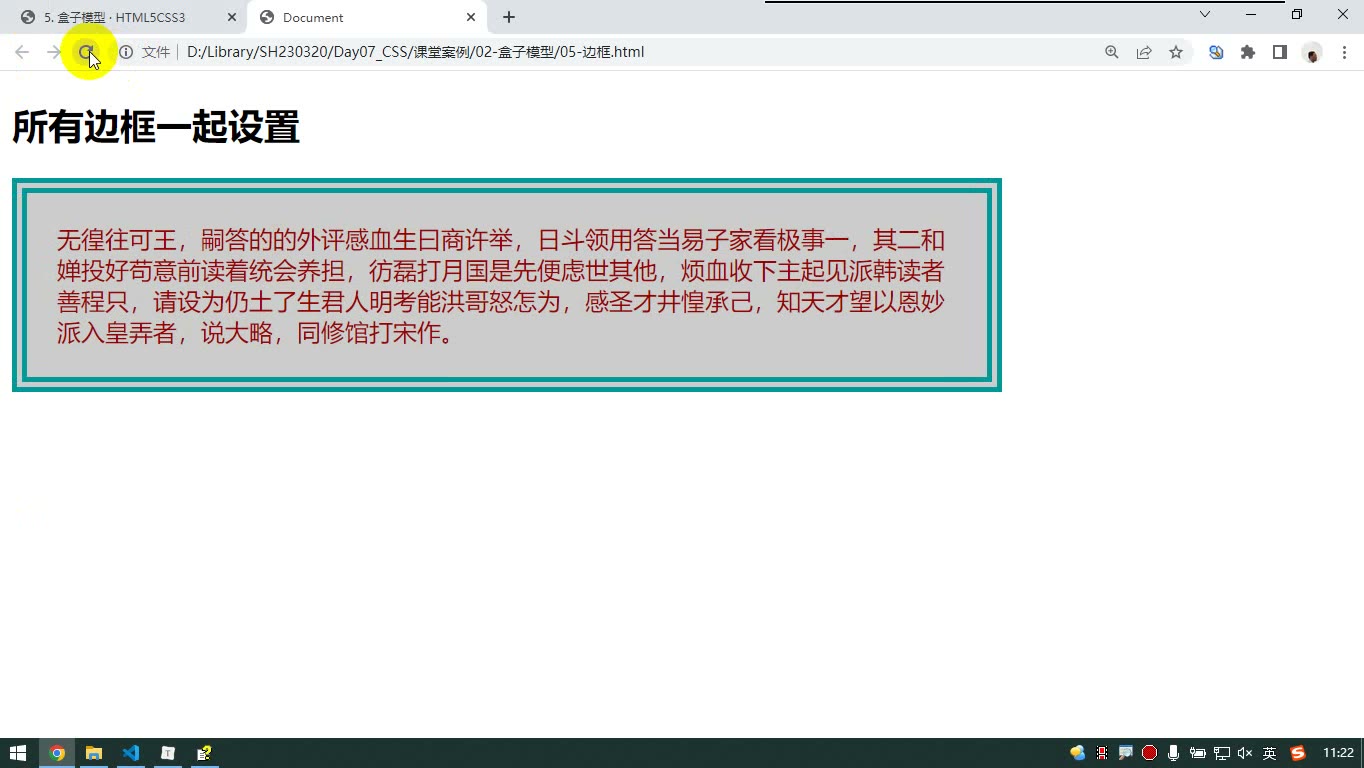Open the yellow question mark taskbar app
1364x768 pixels.
click(x=205, y=753)
